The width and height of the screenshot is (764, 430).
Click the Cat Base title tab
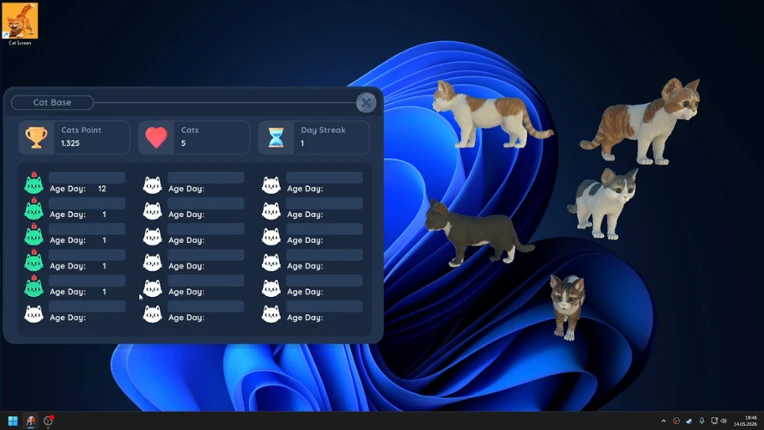[x=52, y=102]
